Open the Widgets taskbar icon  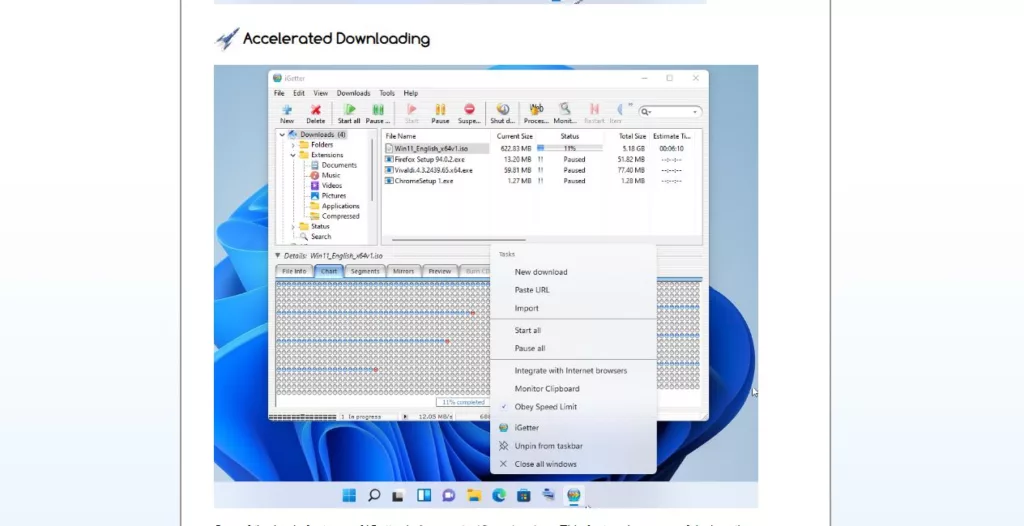pyautogui.click(x=424, y=495)
